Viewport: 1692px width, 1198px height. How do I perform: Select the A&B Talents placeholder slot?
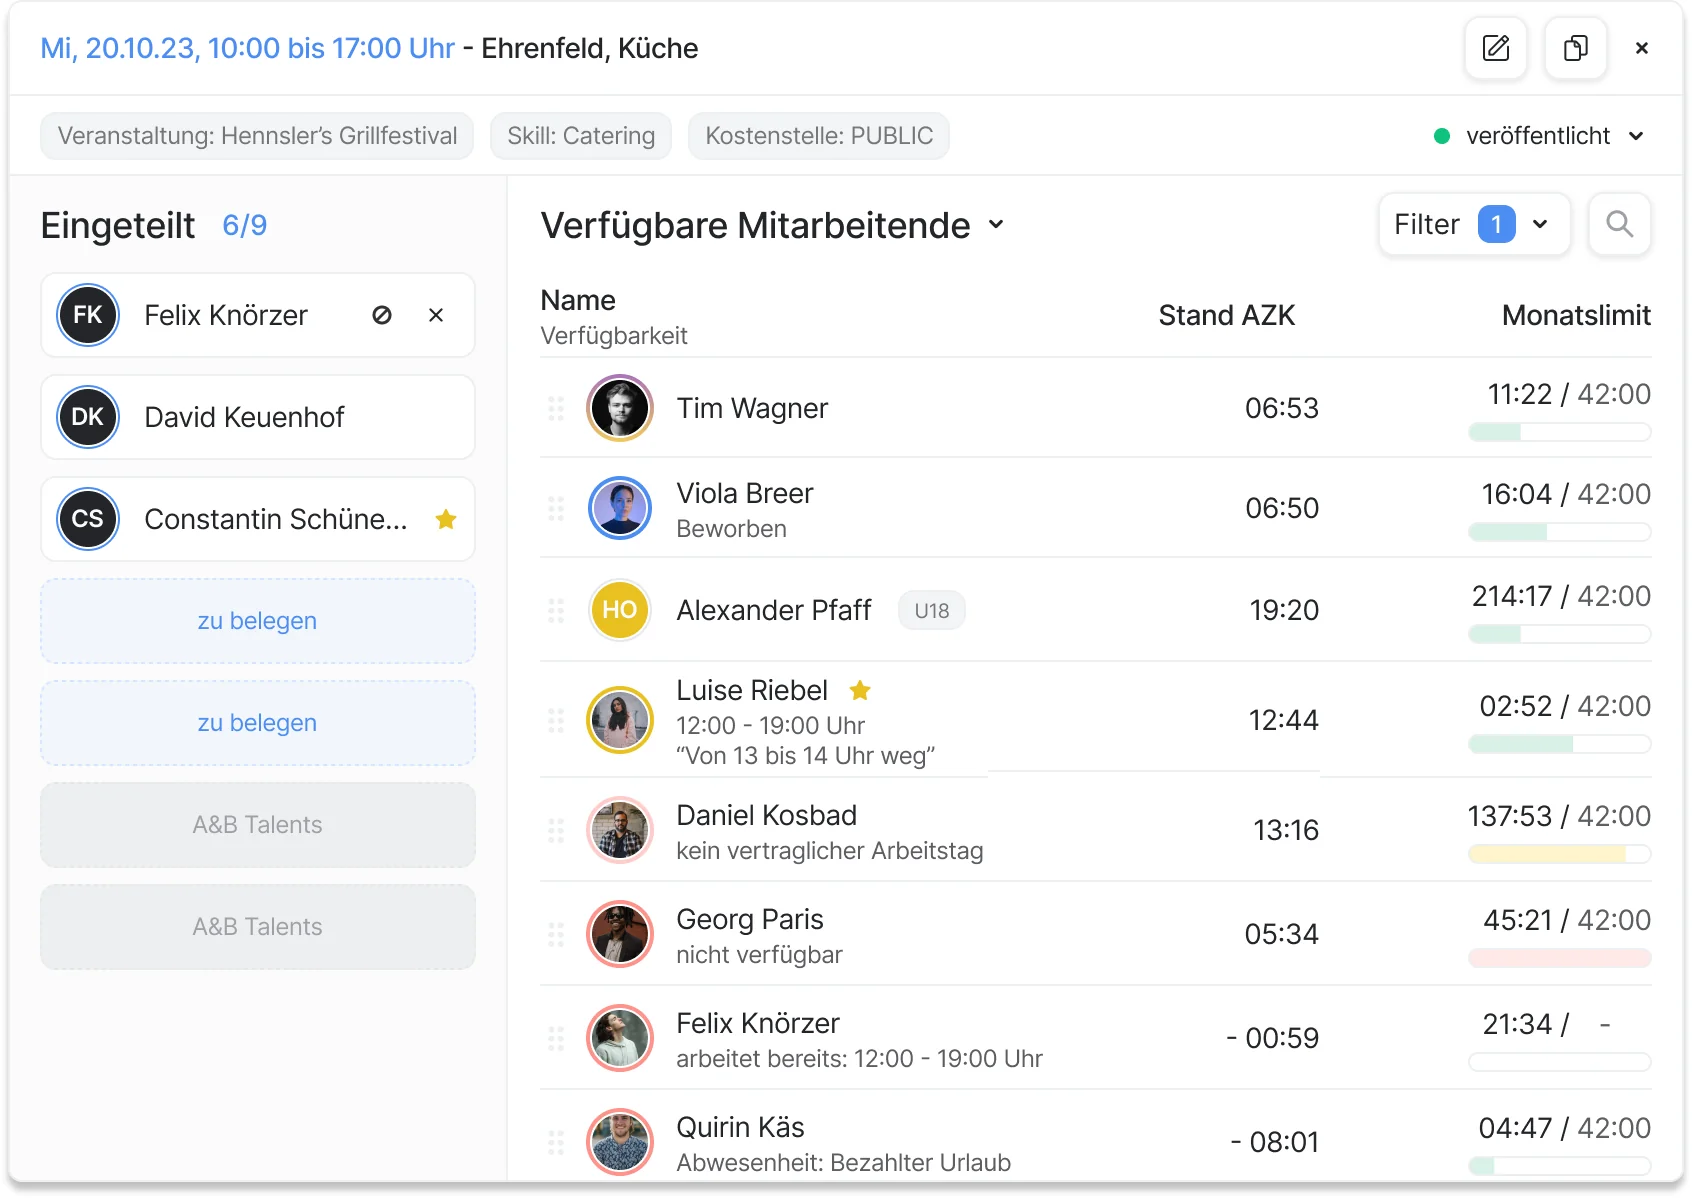pos(257,825)
